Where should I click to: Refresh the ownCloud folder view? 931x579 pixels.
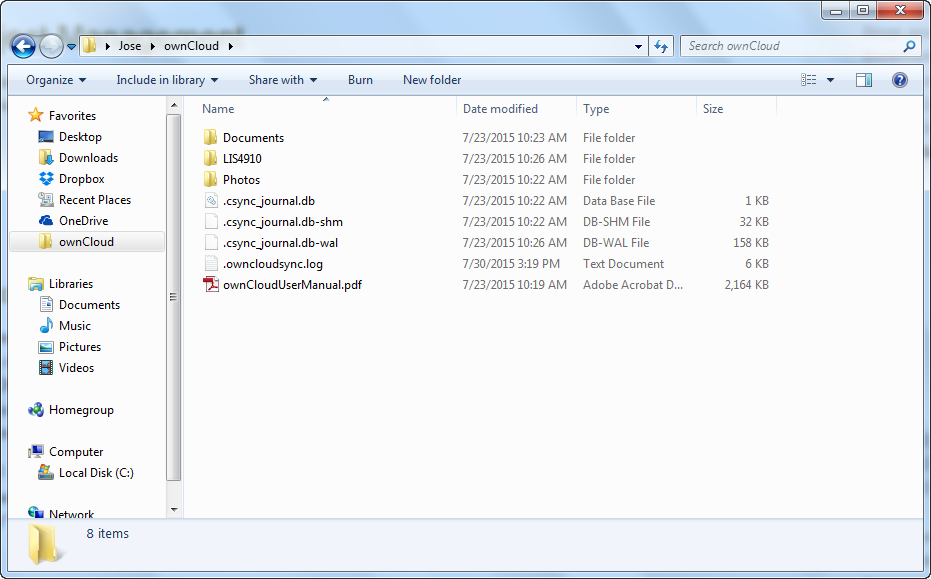661,46
